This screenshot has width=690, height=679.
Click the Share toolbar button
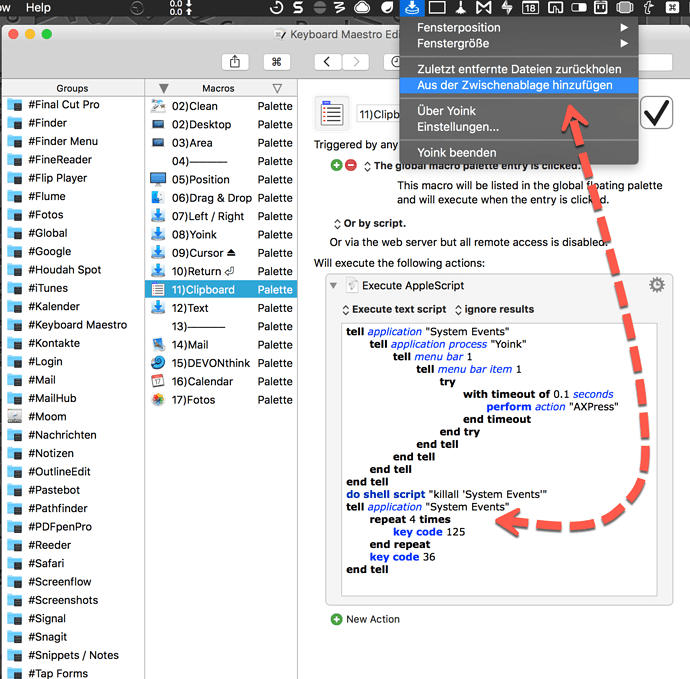point(235,62)
